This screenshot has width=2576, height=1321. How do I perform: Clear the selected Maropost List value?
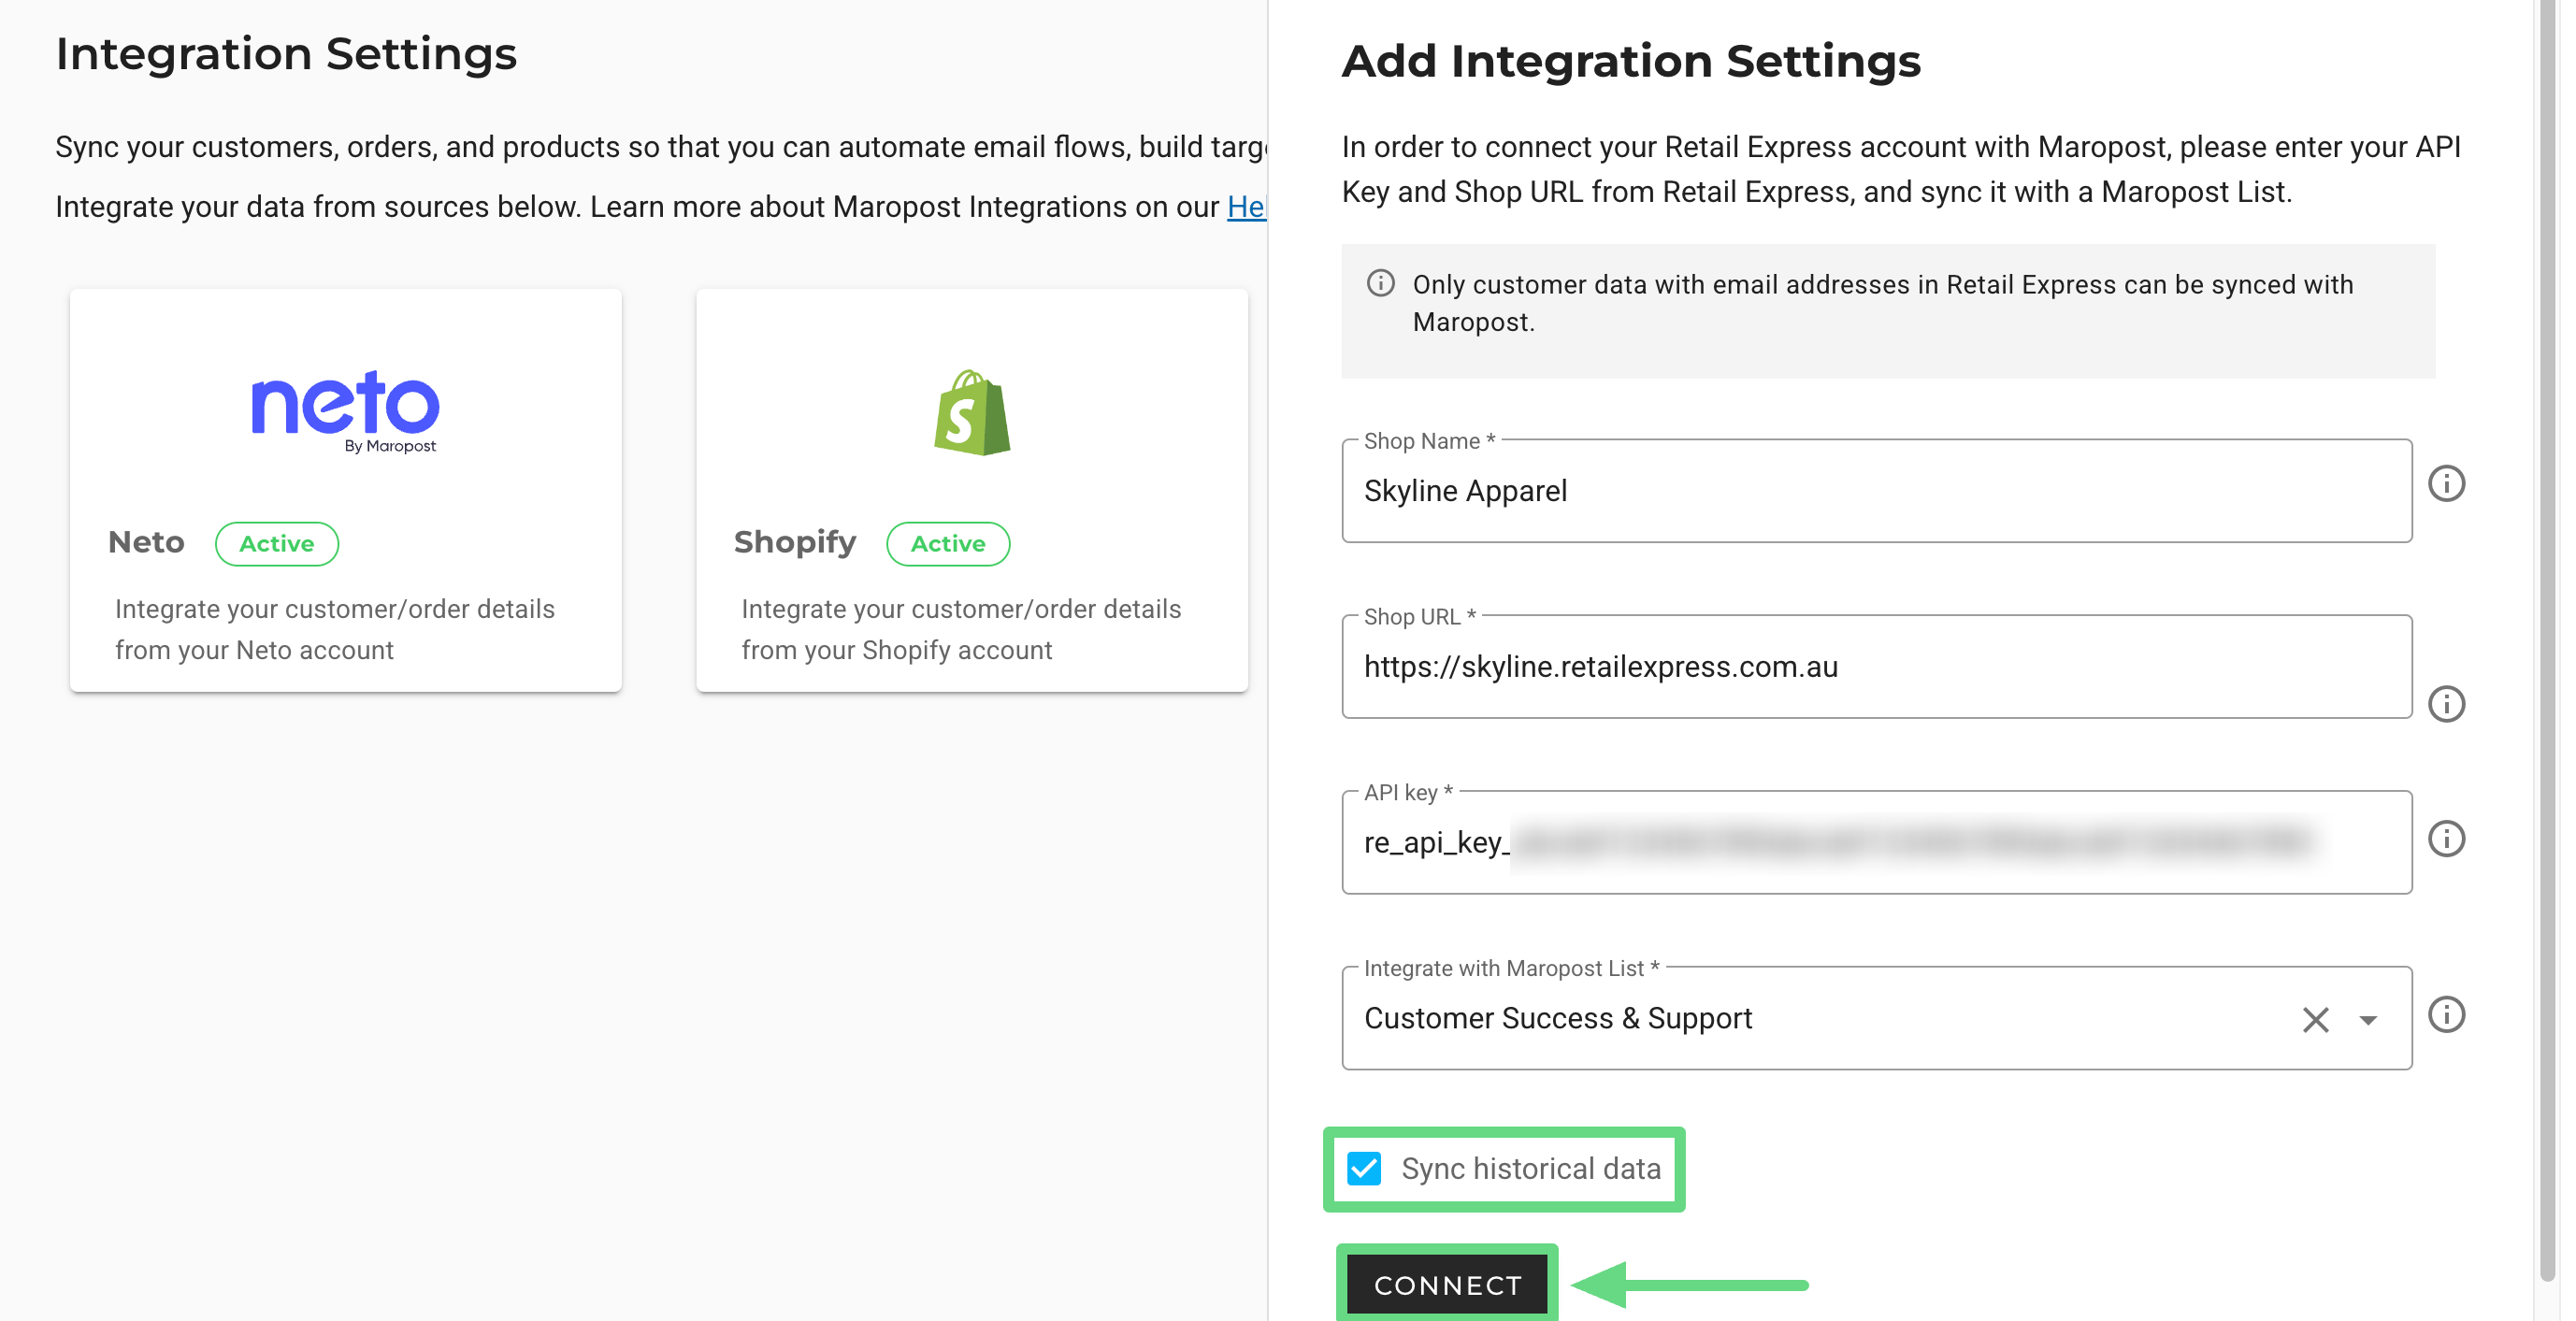pyautogui.click(x=2314, y=1020)
